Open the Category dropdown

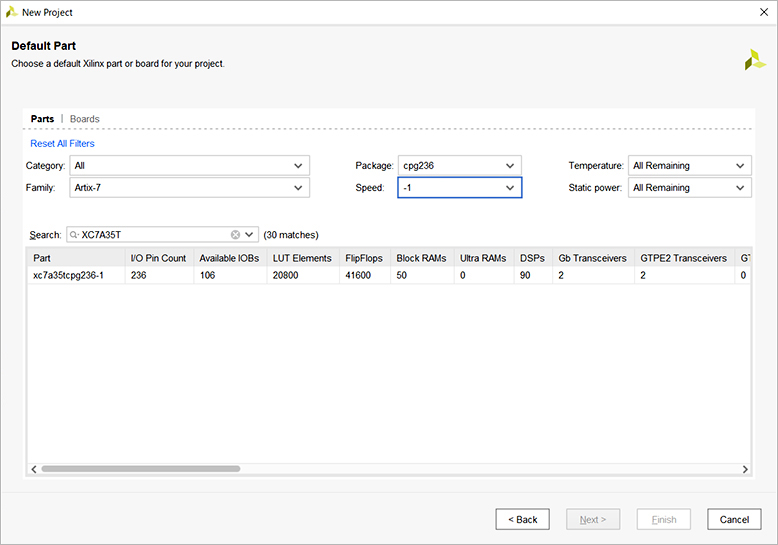pos(190,166)
